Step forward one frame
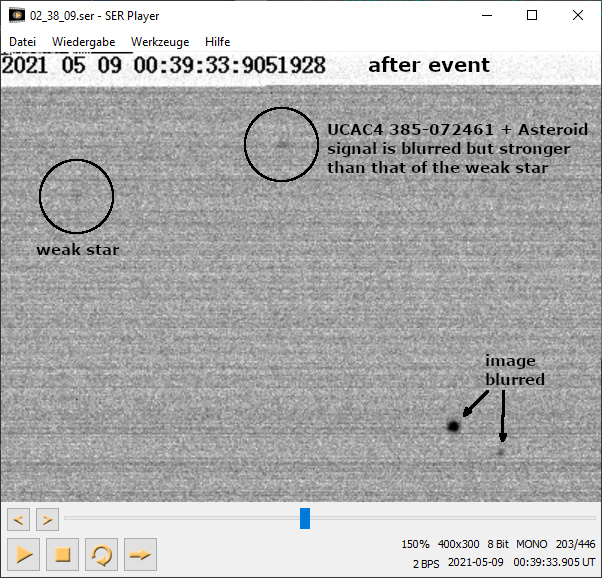 (x=47, y=519)
